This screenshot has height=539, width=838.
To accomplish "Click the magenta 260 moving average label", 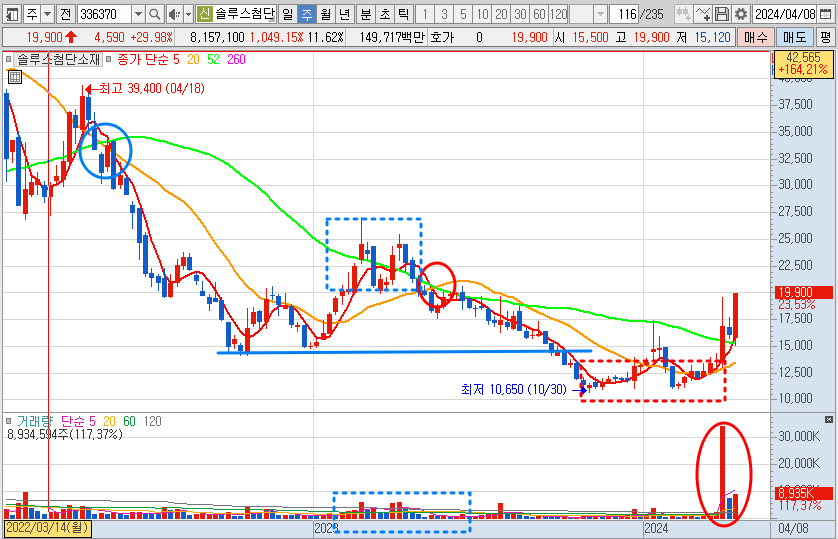I will [x=236, y=59].
